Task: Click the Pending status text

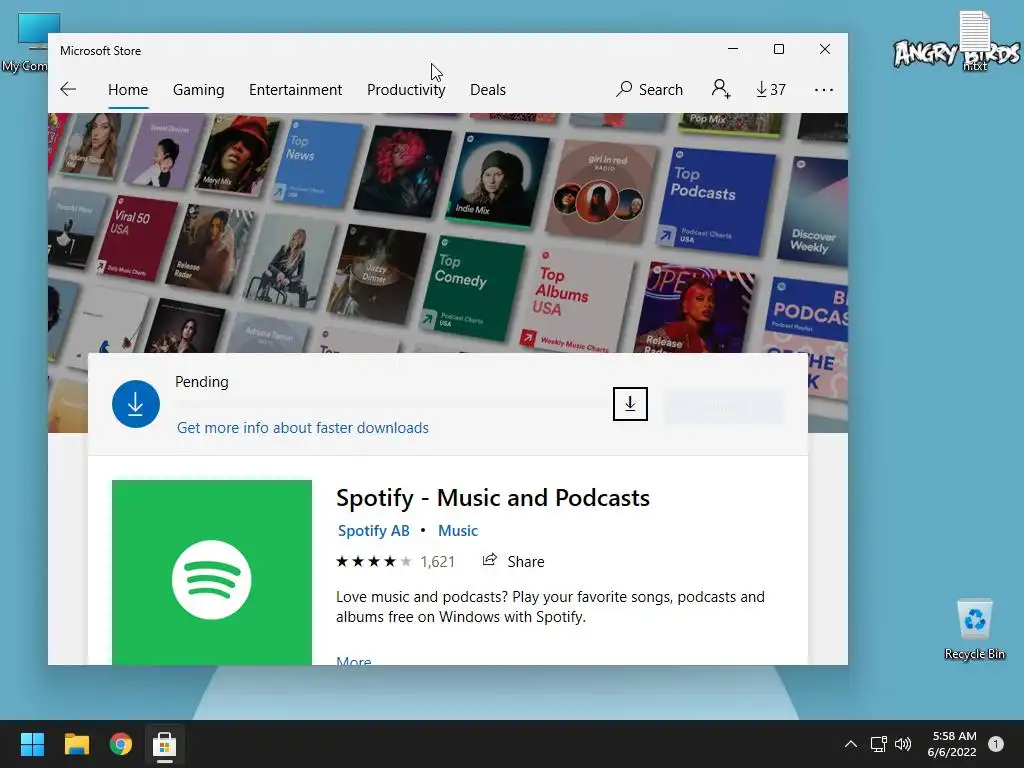Action: point(202,382)
